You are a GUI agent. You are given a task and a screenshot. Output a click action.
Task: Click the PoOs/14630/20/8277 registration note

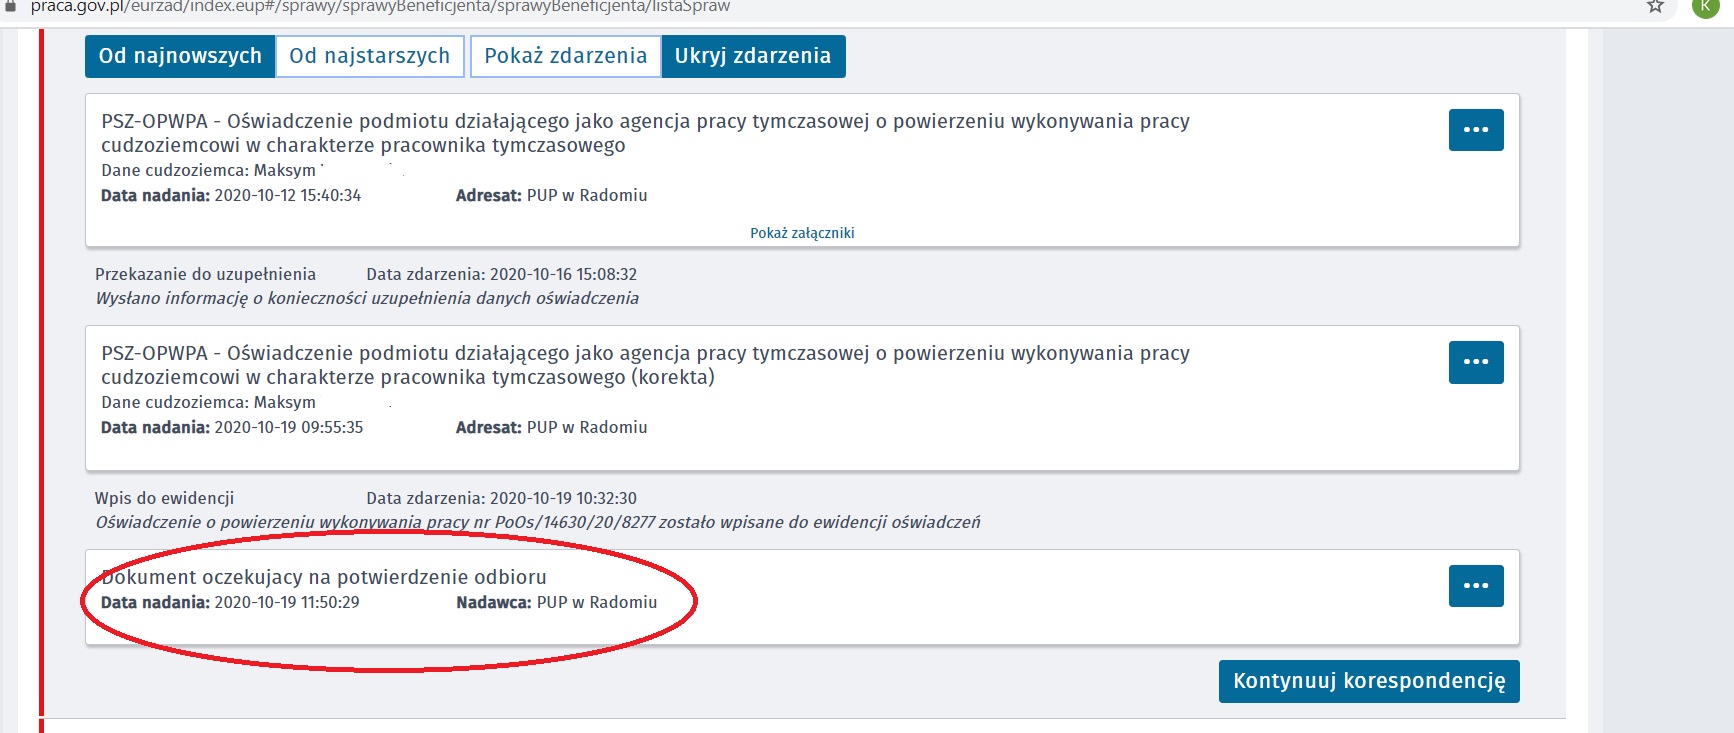tap(537, 522)
